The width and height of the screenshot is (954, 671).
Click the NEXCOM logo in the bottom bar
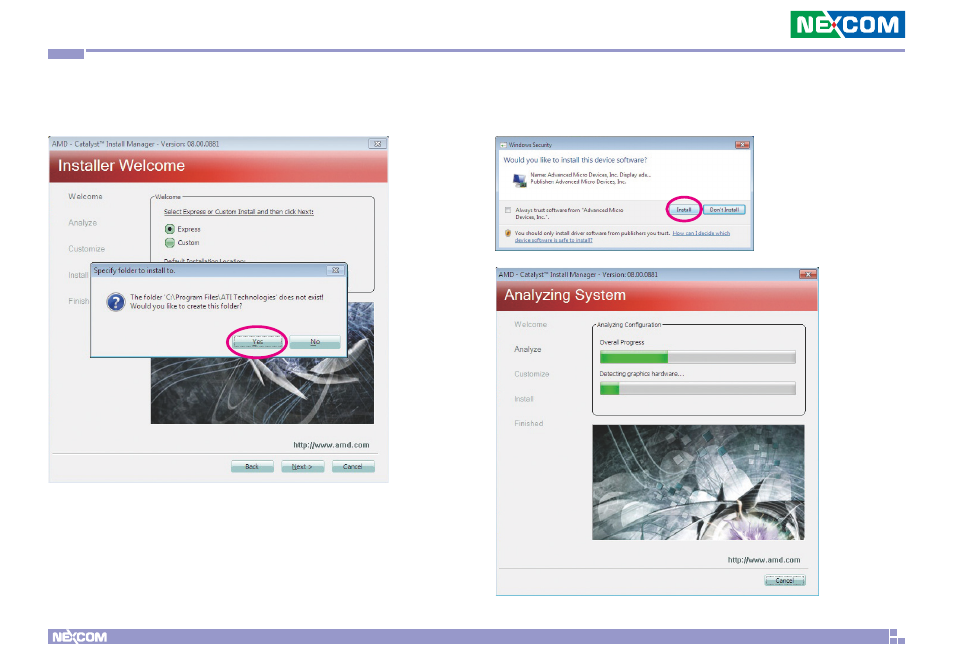pyautogui.click(x=79, y=637)
